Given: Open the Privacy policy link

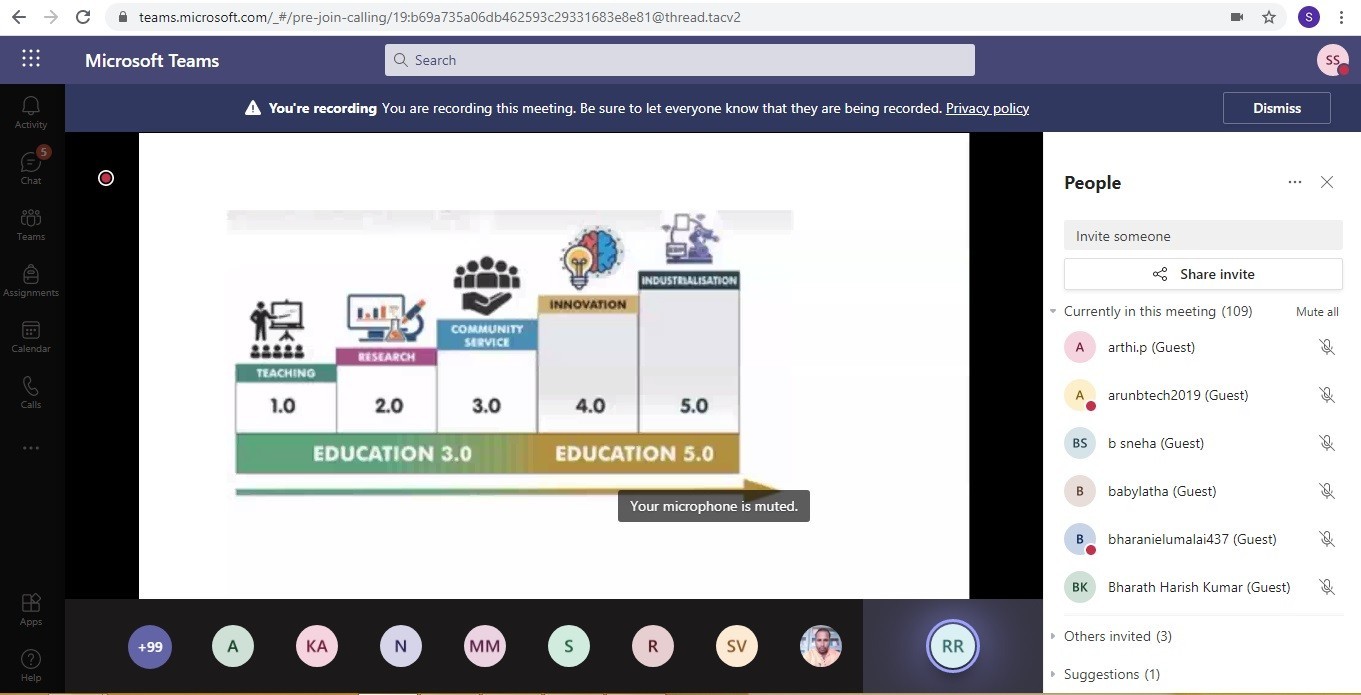Looking at the screenshot, I should point(987,108).
